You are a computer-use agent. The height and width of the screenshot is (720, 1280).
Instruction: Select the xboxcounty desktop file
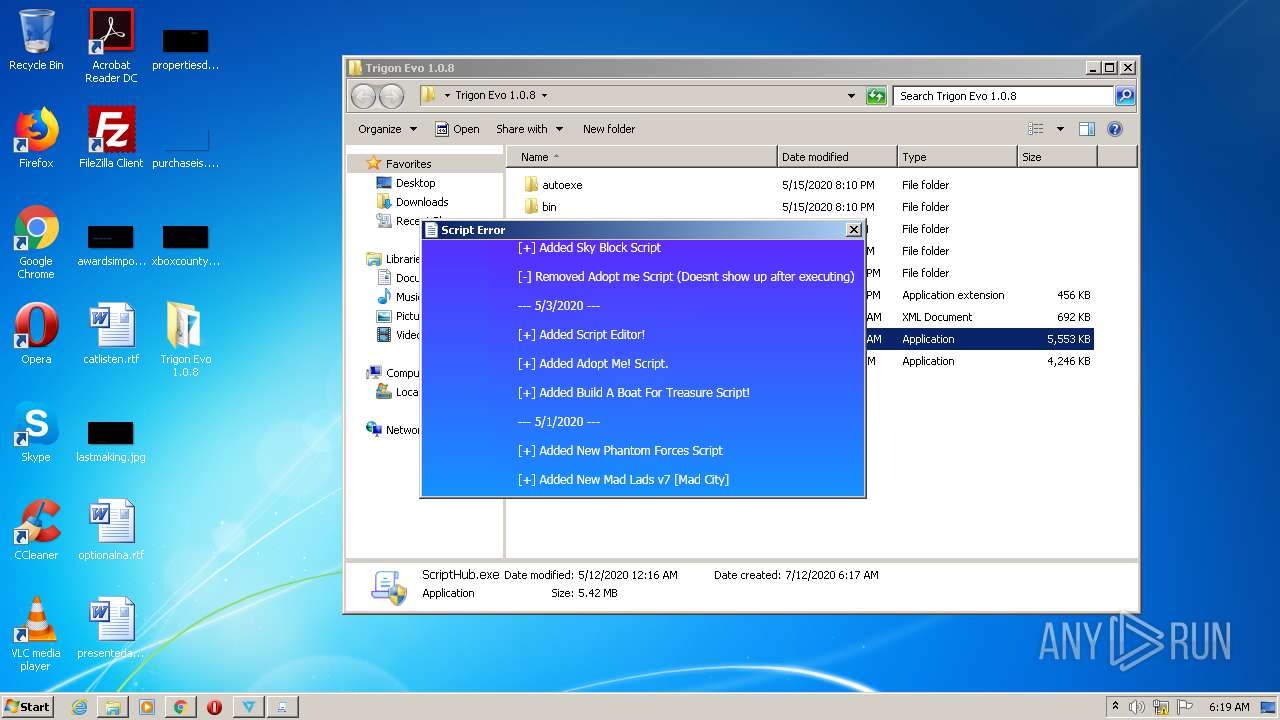tap(186, 246)
